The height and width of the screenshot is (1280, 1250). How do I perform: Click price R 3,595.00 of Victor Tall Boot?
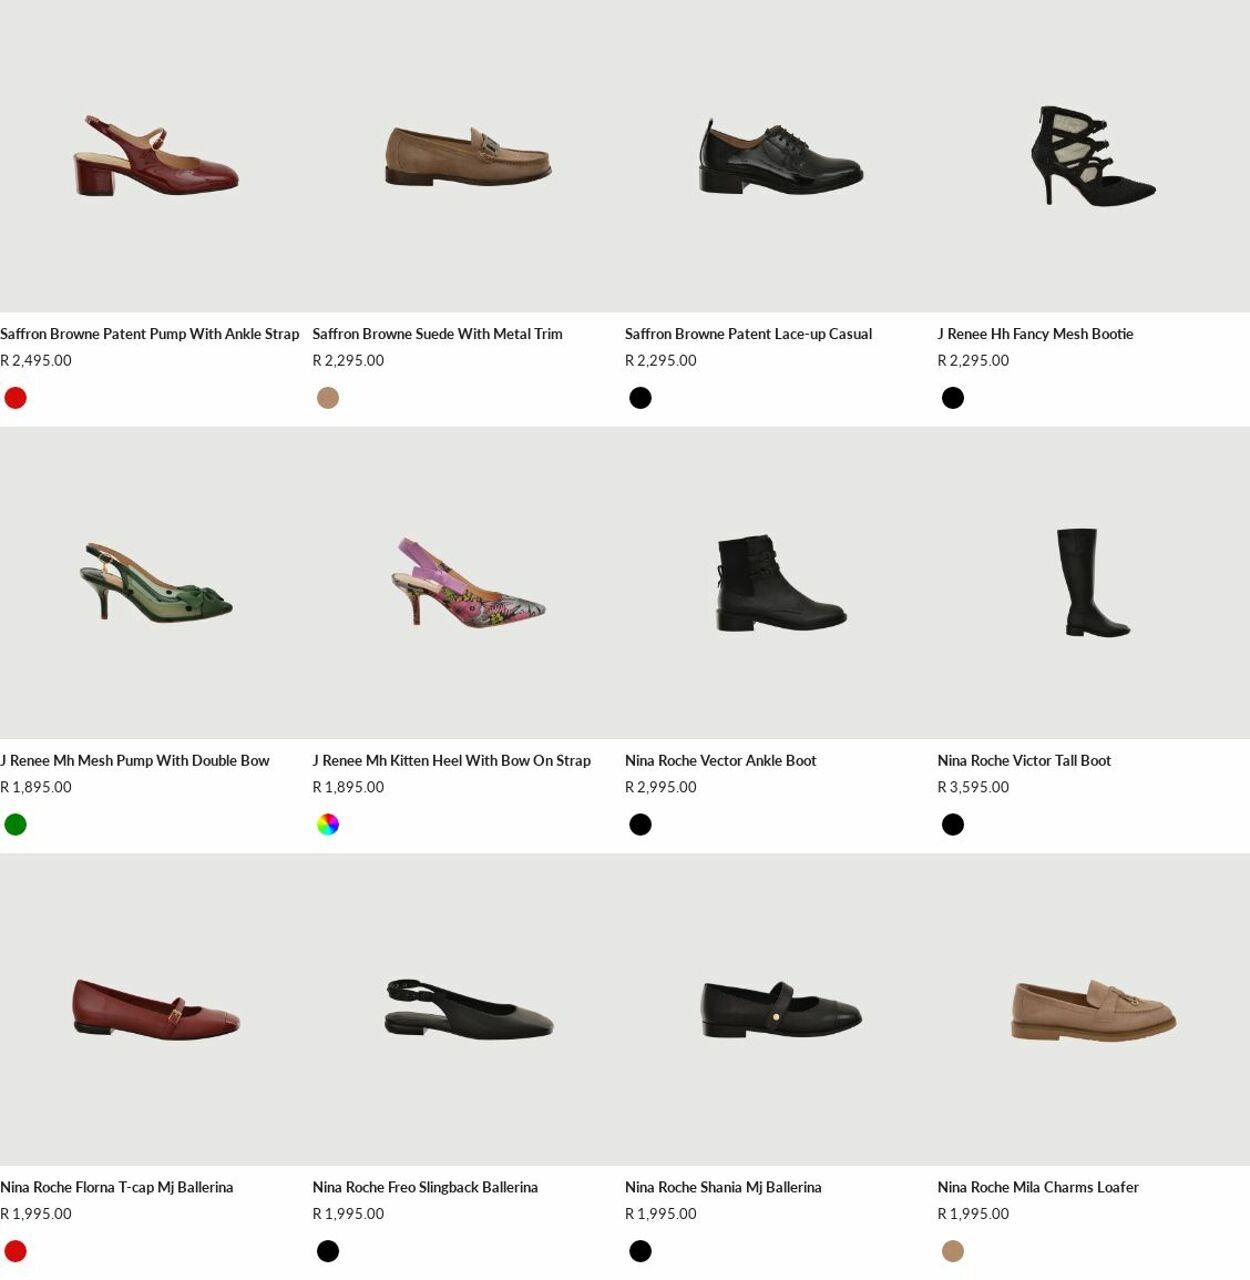(x=973, y=788)
